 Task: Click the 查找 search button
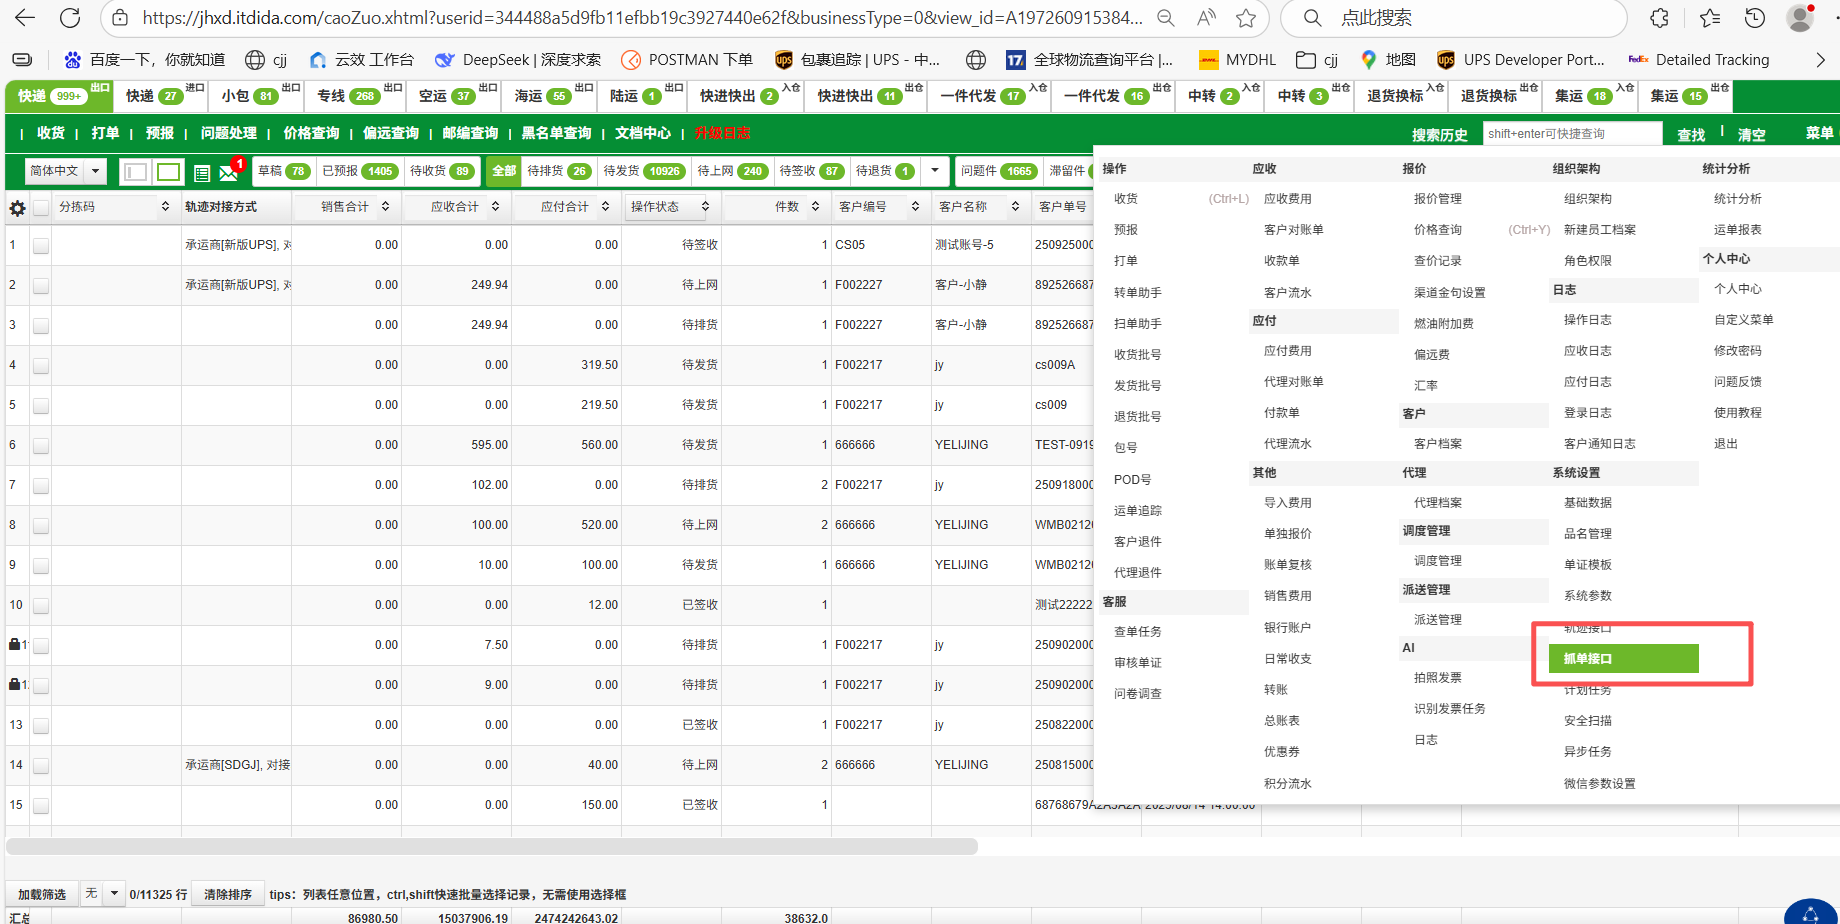click(1690, 134)
